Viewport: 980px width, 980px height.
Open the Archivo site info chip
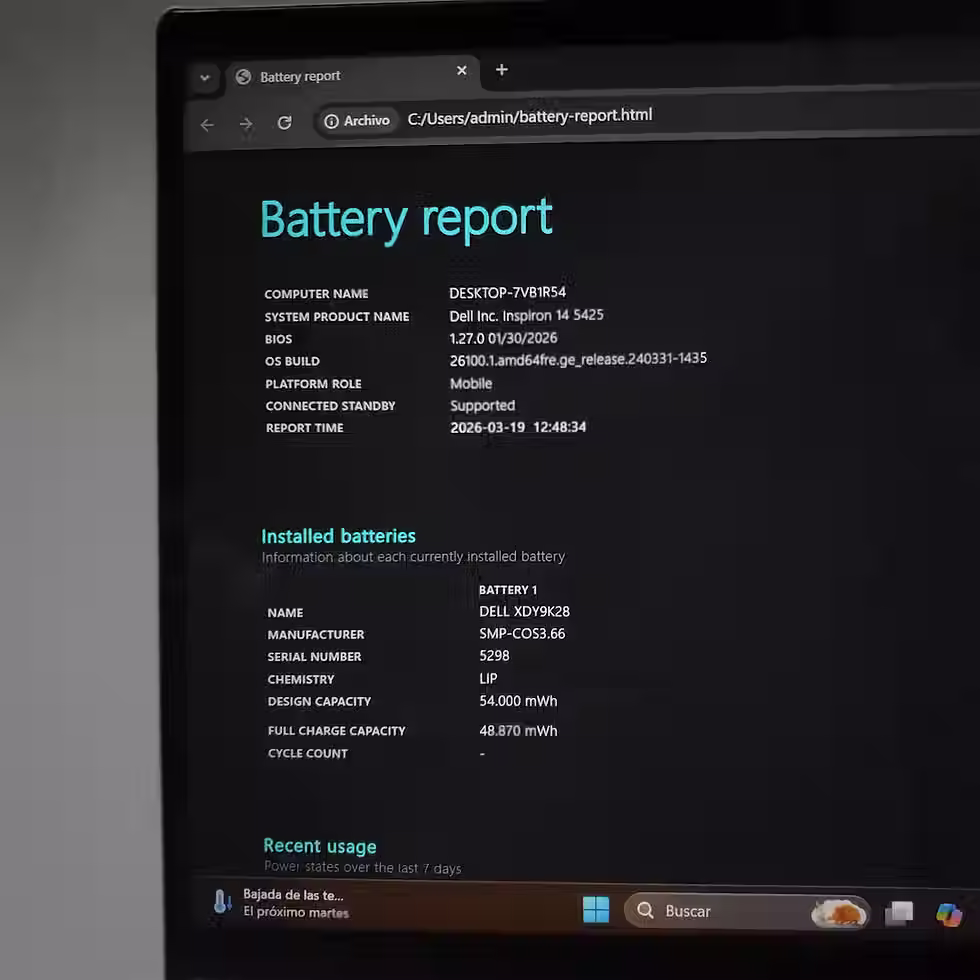(x=356, y=120)
